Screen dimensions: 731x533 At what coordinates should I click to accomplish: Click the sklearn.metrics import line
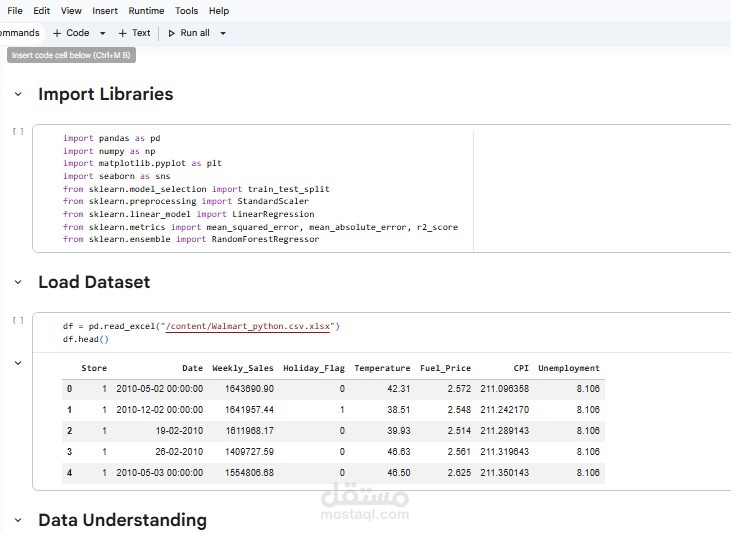coord(261,227)
